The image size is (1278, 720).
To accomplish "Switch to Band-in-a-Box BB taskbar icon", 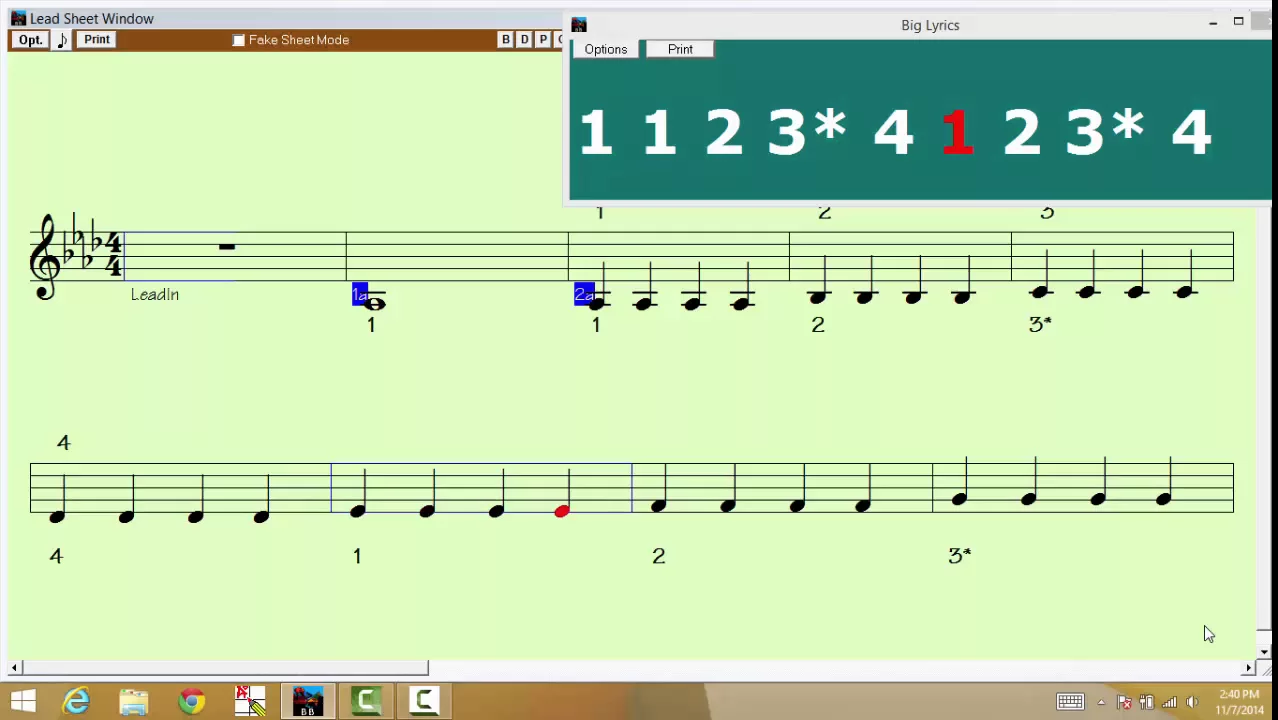I will (308, 701).
